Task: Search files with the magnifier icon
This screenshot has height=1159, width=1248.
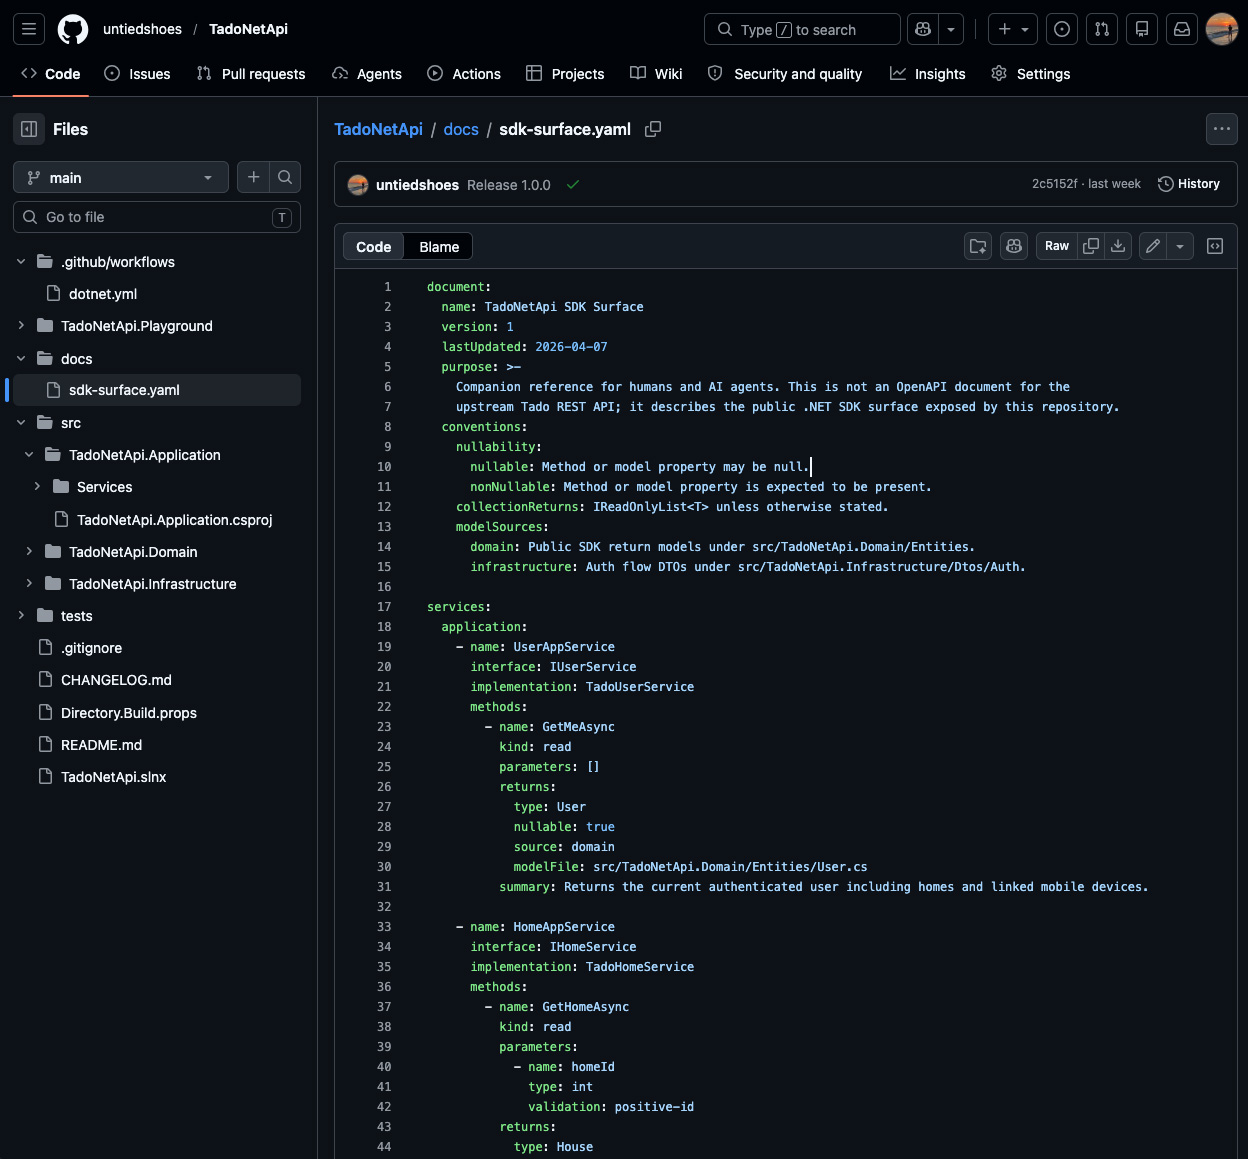Action: coord(285,177)
